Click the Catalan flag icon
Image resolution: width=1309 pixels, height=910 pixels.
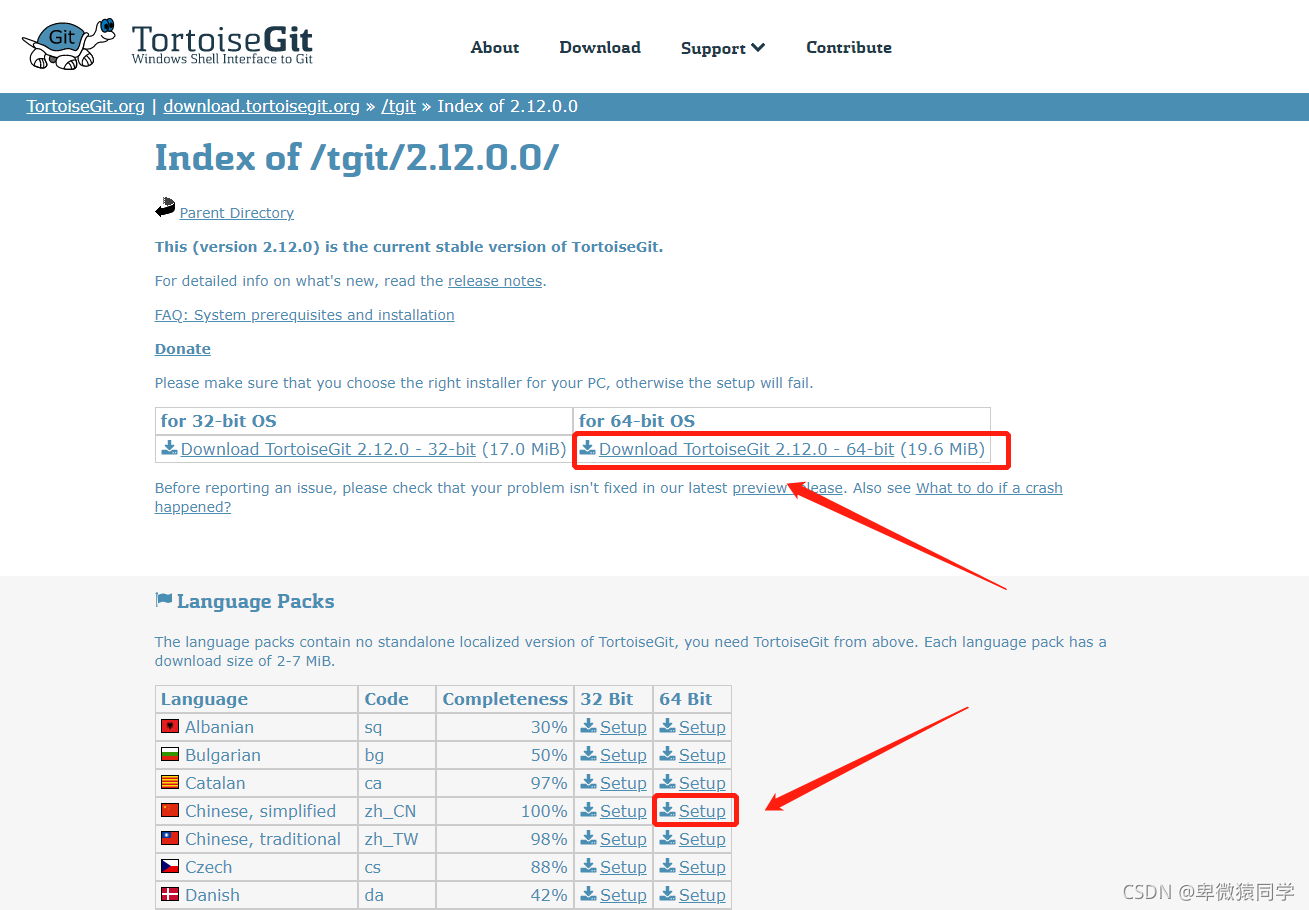[170, 782]
